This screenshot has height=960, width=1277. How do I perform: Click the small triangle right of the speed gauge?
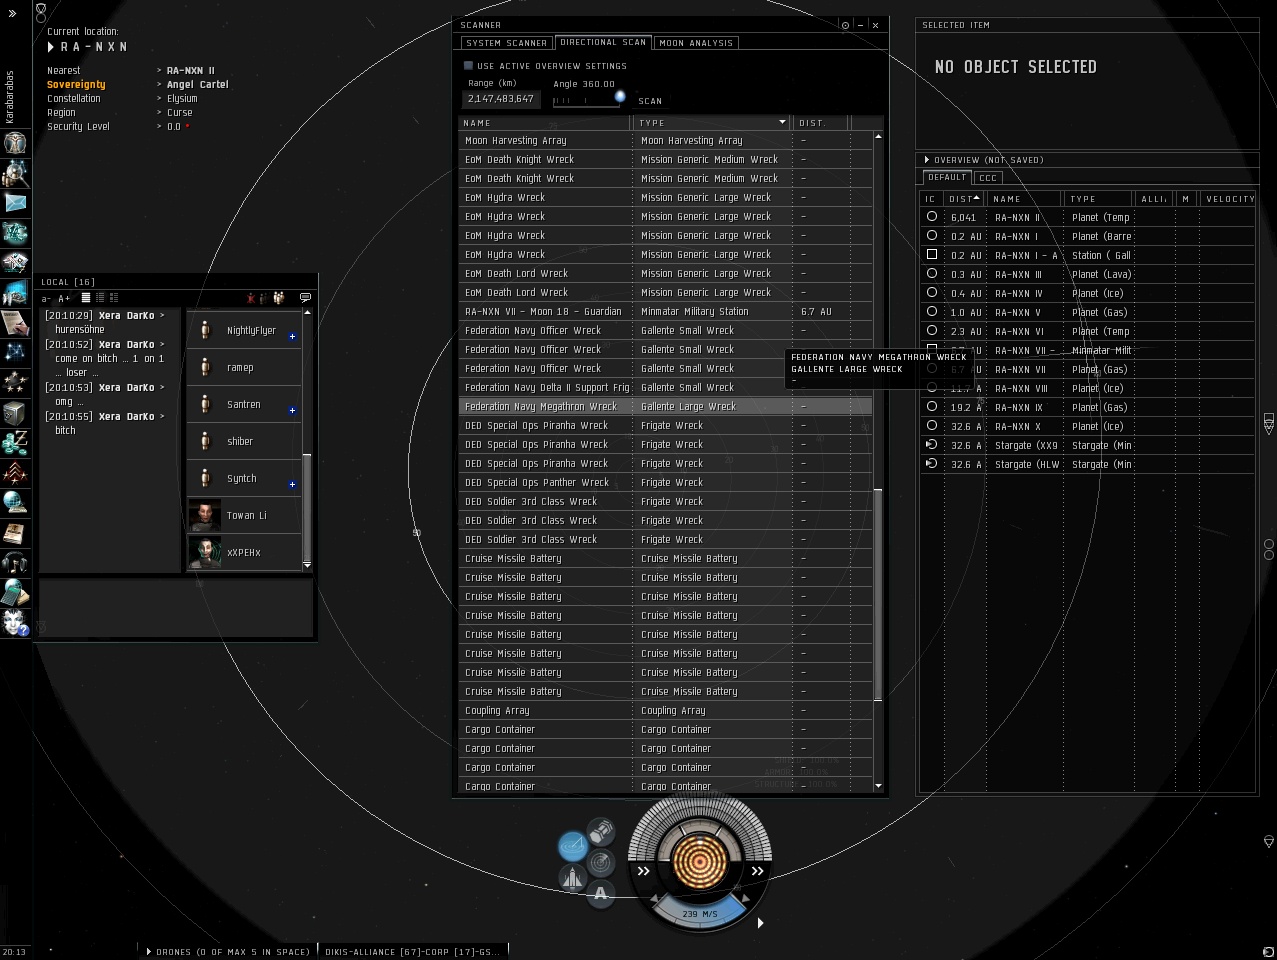[x=760, y=922]
